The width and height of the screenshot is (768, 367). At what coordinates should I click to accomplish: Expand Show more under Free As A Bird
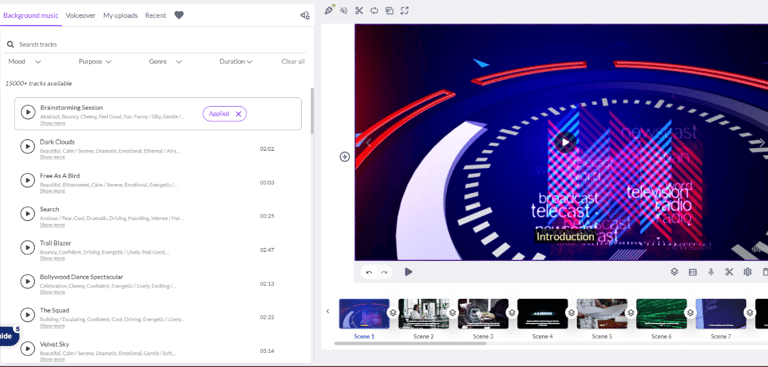pos(52,191)
